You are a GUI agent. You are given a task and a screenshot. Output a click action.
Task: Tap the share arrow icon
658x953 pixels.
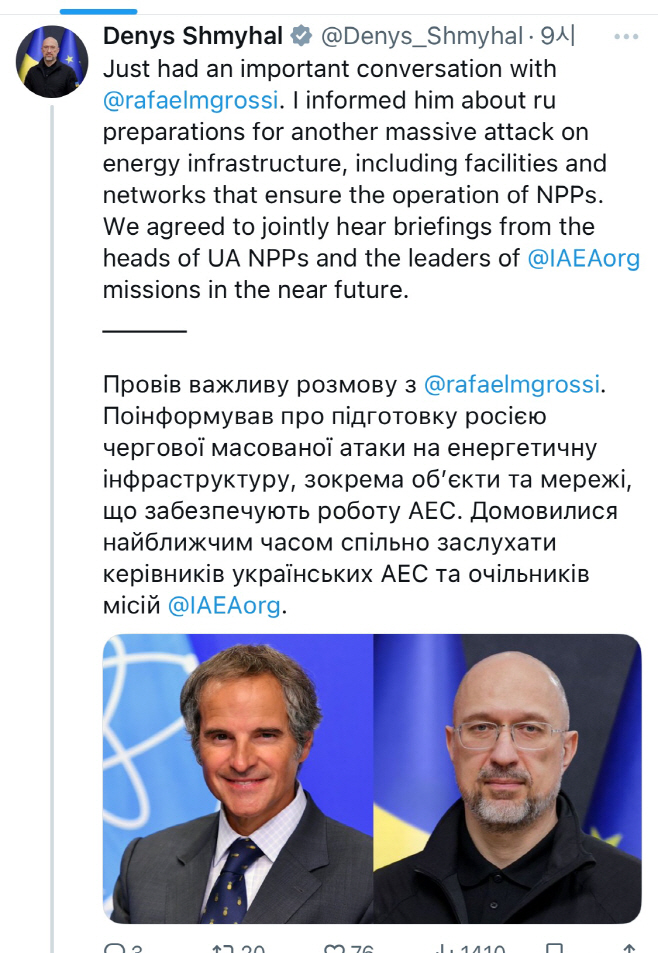pos(628,947)
